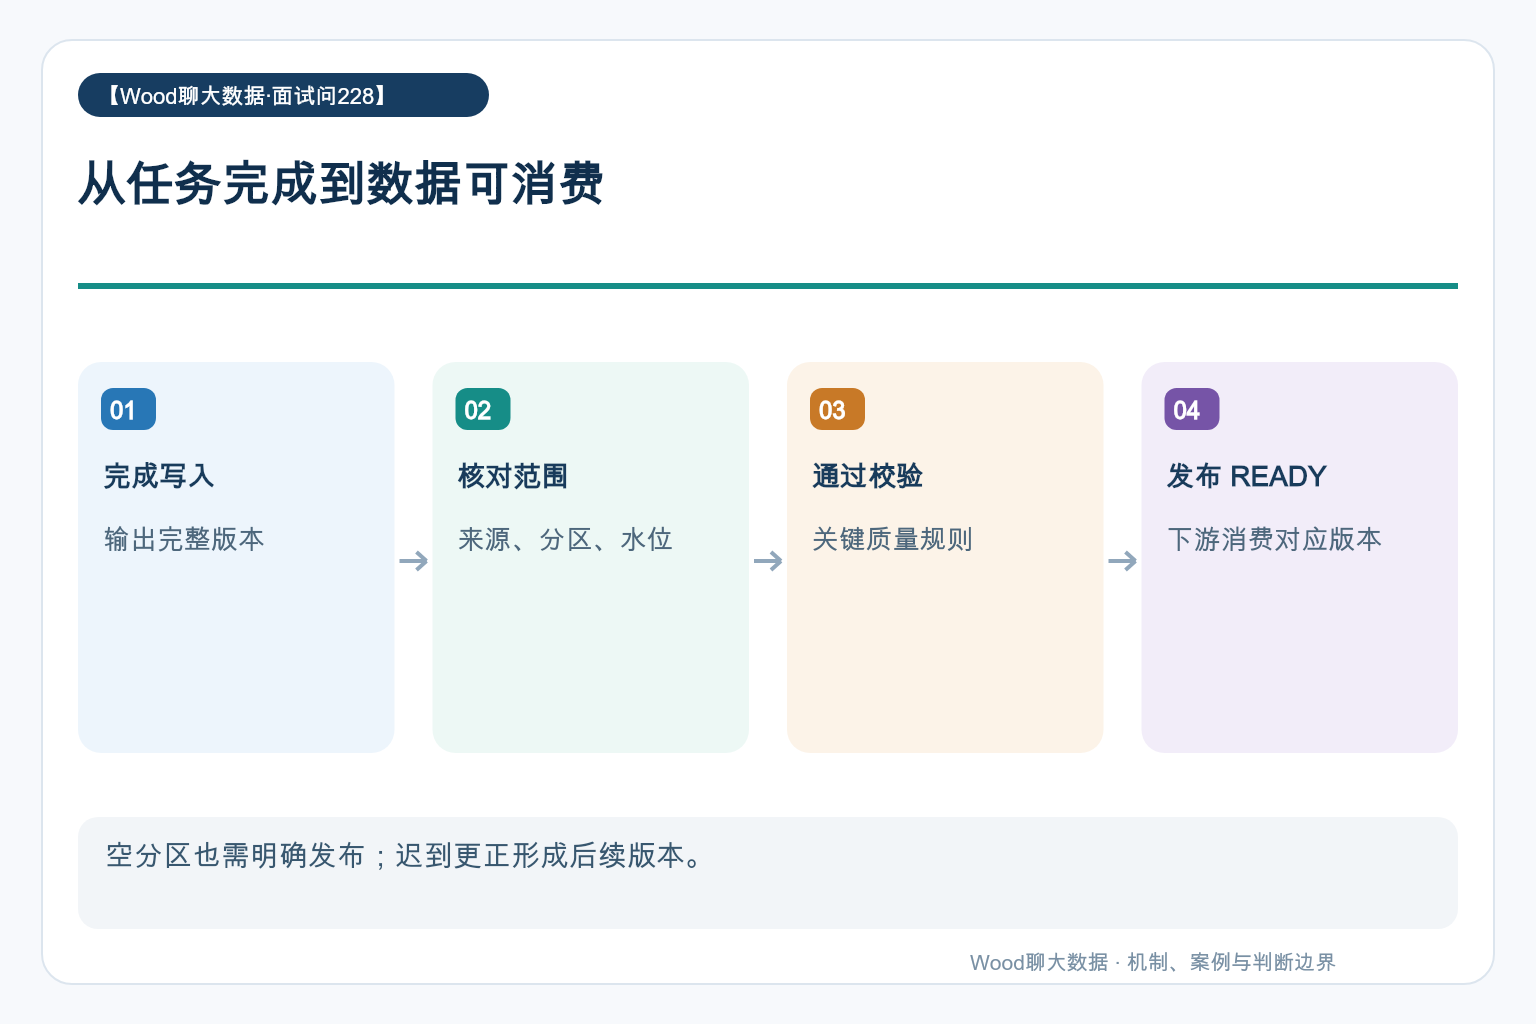1536x1024 pixels.
Task: Select the 【Wood聊大数据·面试问228】 header tag
Action: pos(283,95)
